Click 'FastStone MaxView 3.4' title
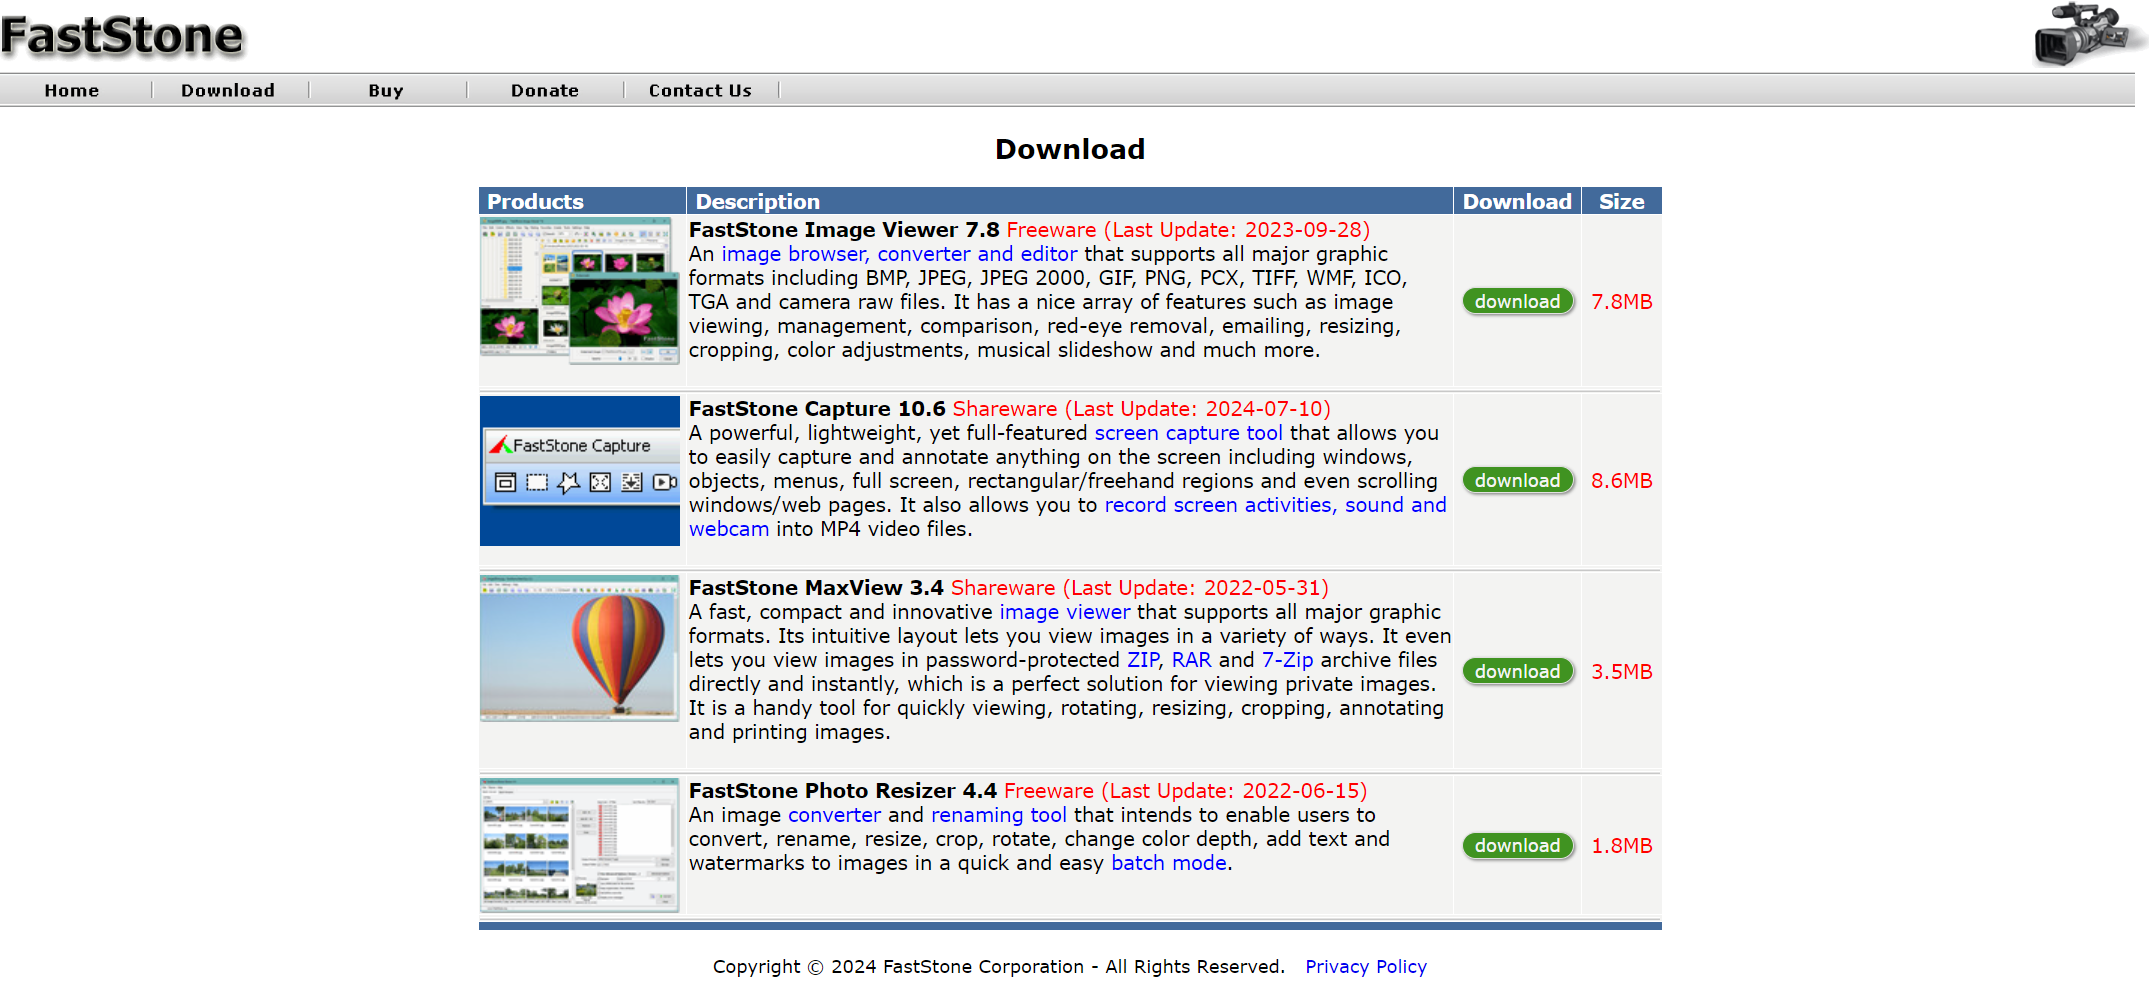The image size is (2149, 1008). (x=816, y=588)
